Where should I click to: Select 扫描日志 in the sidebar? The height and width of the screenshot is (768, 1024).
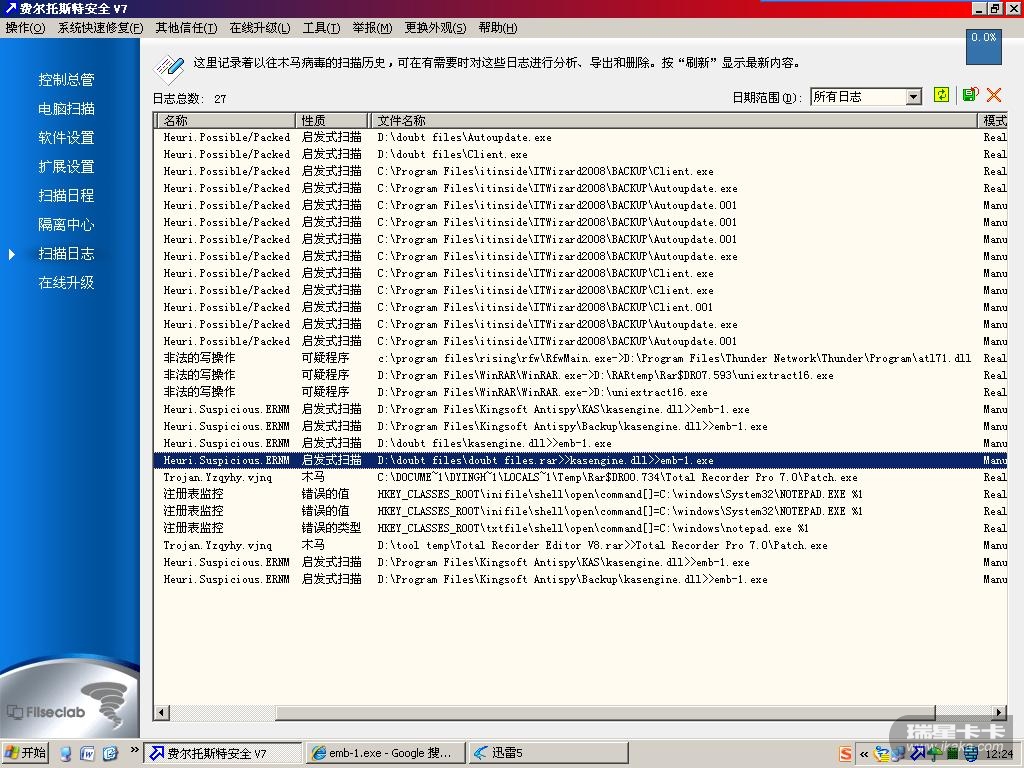point(66,253)
